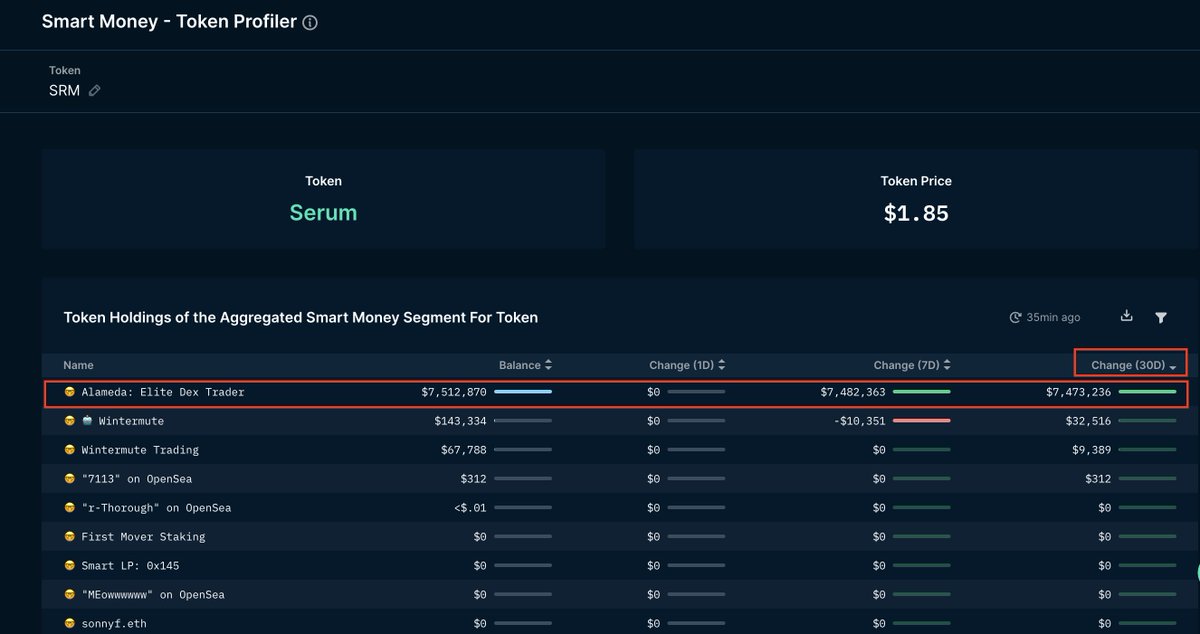
Task: Download the token holdings table
Action: (x=1126, y=316)
